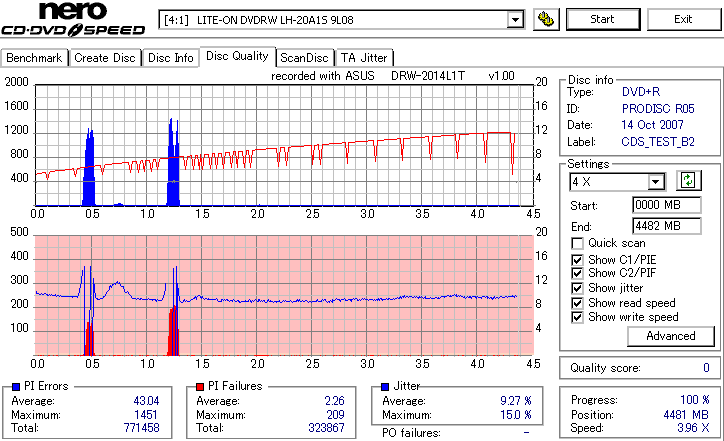Click the Advanced settings button
This screenshot has width=724, height=441.
coord(670,336)
